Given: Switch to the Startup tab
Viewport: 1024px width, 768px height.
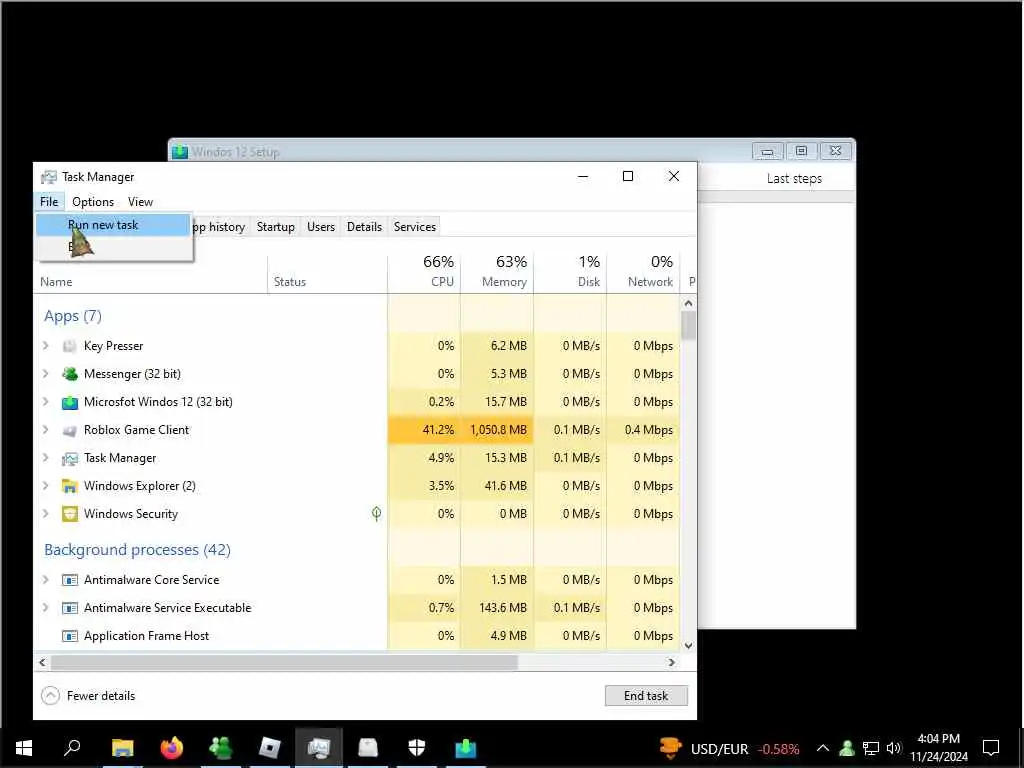Looking at the screenshot, I should tap(276, 227).
